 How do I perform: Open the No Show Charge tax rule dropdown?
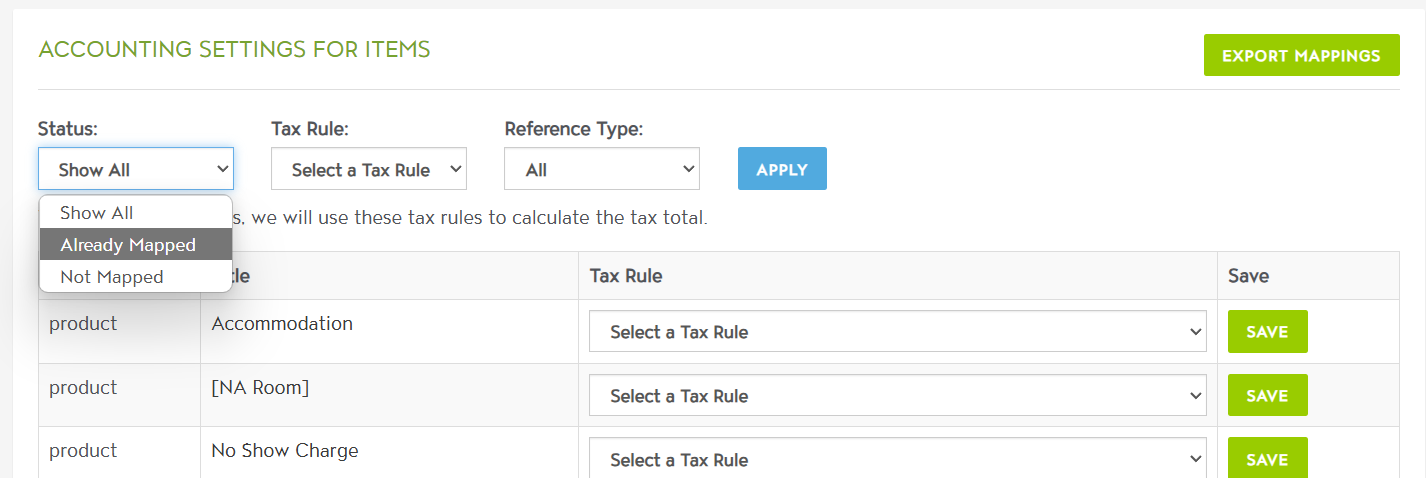897,460
